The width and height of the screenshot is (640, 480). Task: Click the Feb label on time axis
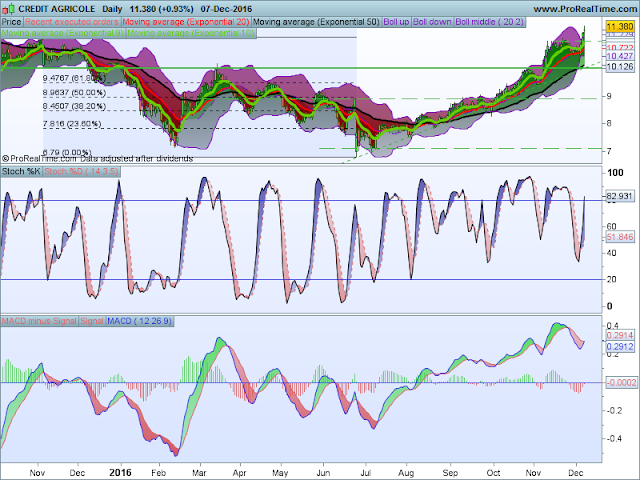tap(158, 473)
